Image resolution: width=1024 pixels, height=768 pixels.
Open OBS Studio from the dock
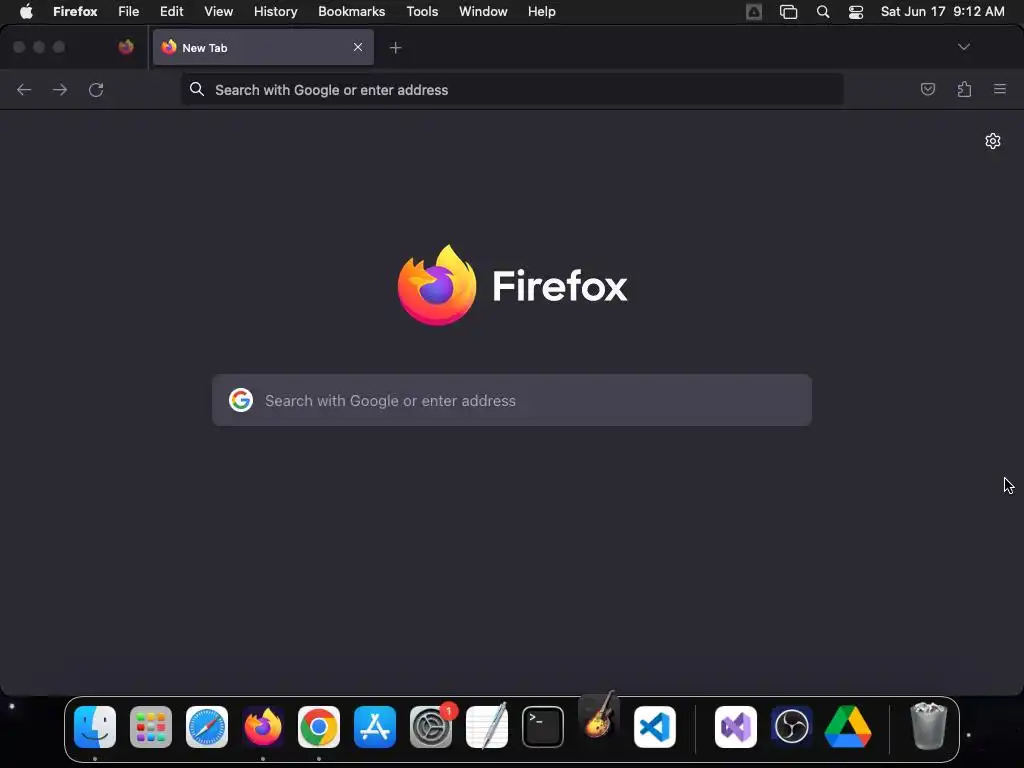coord(792,727)
